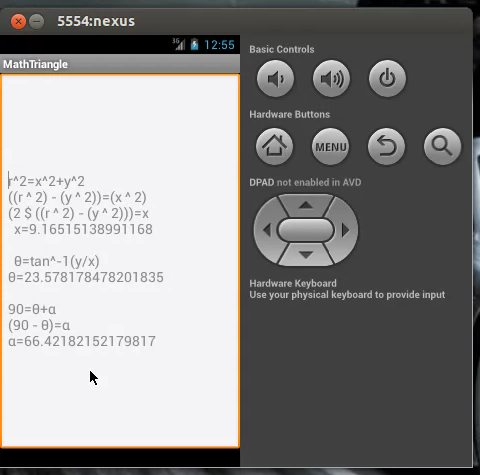
Task: Click the hardware search button
Action: click(x=442, y=146)
